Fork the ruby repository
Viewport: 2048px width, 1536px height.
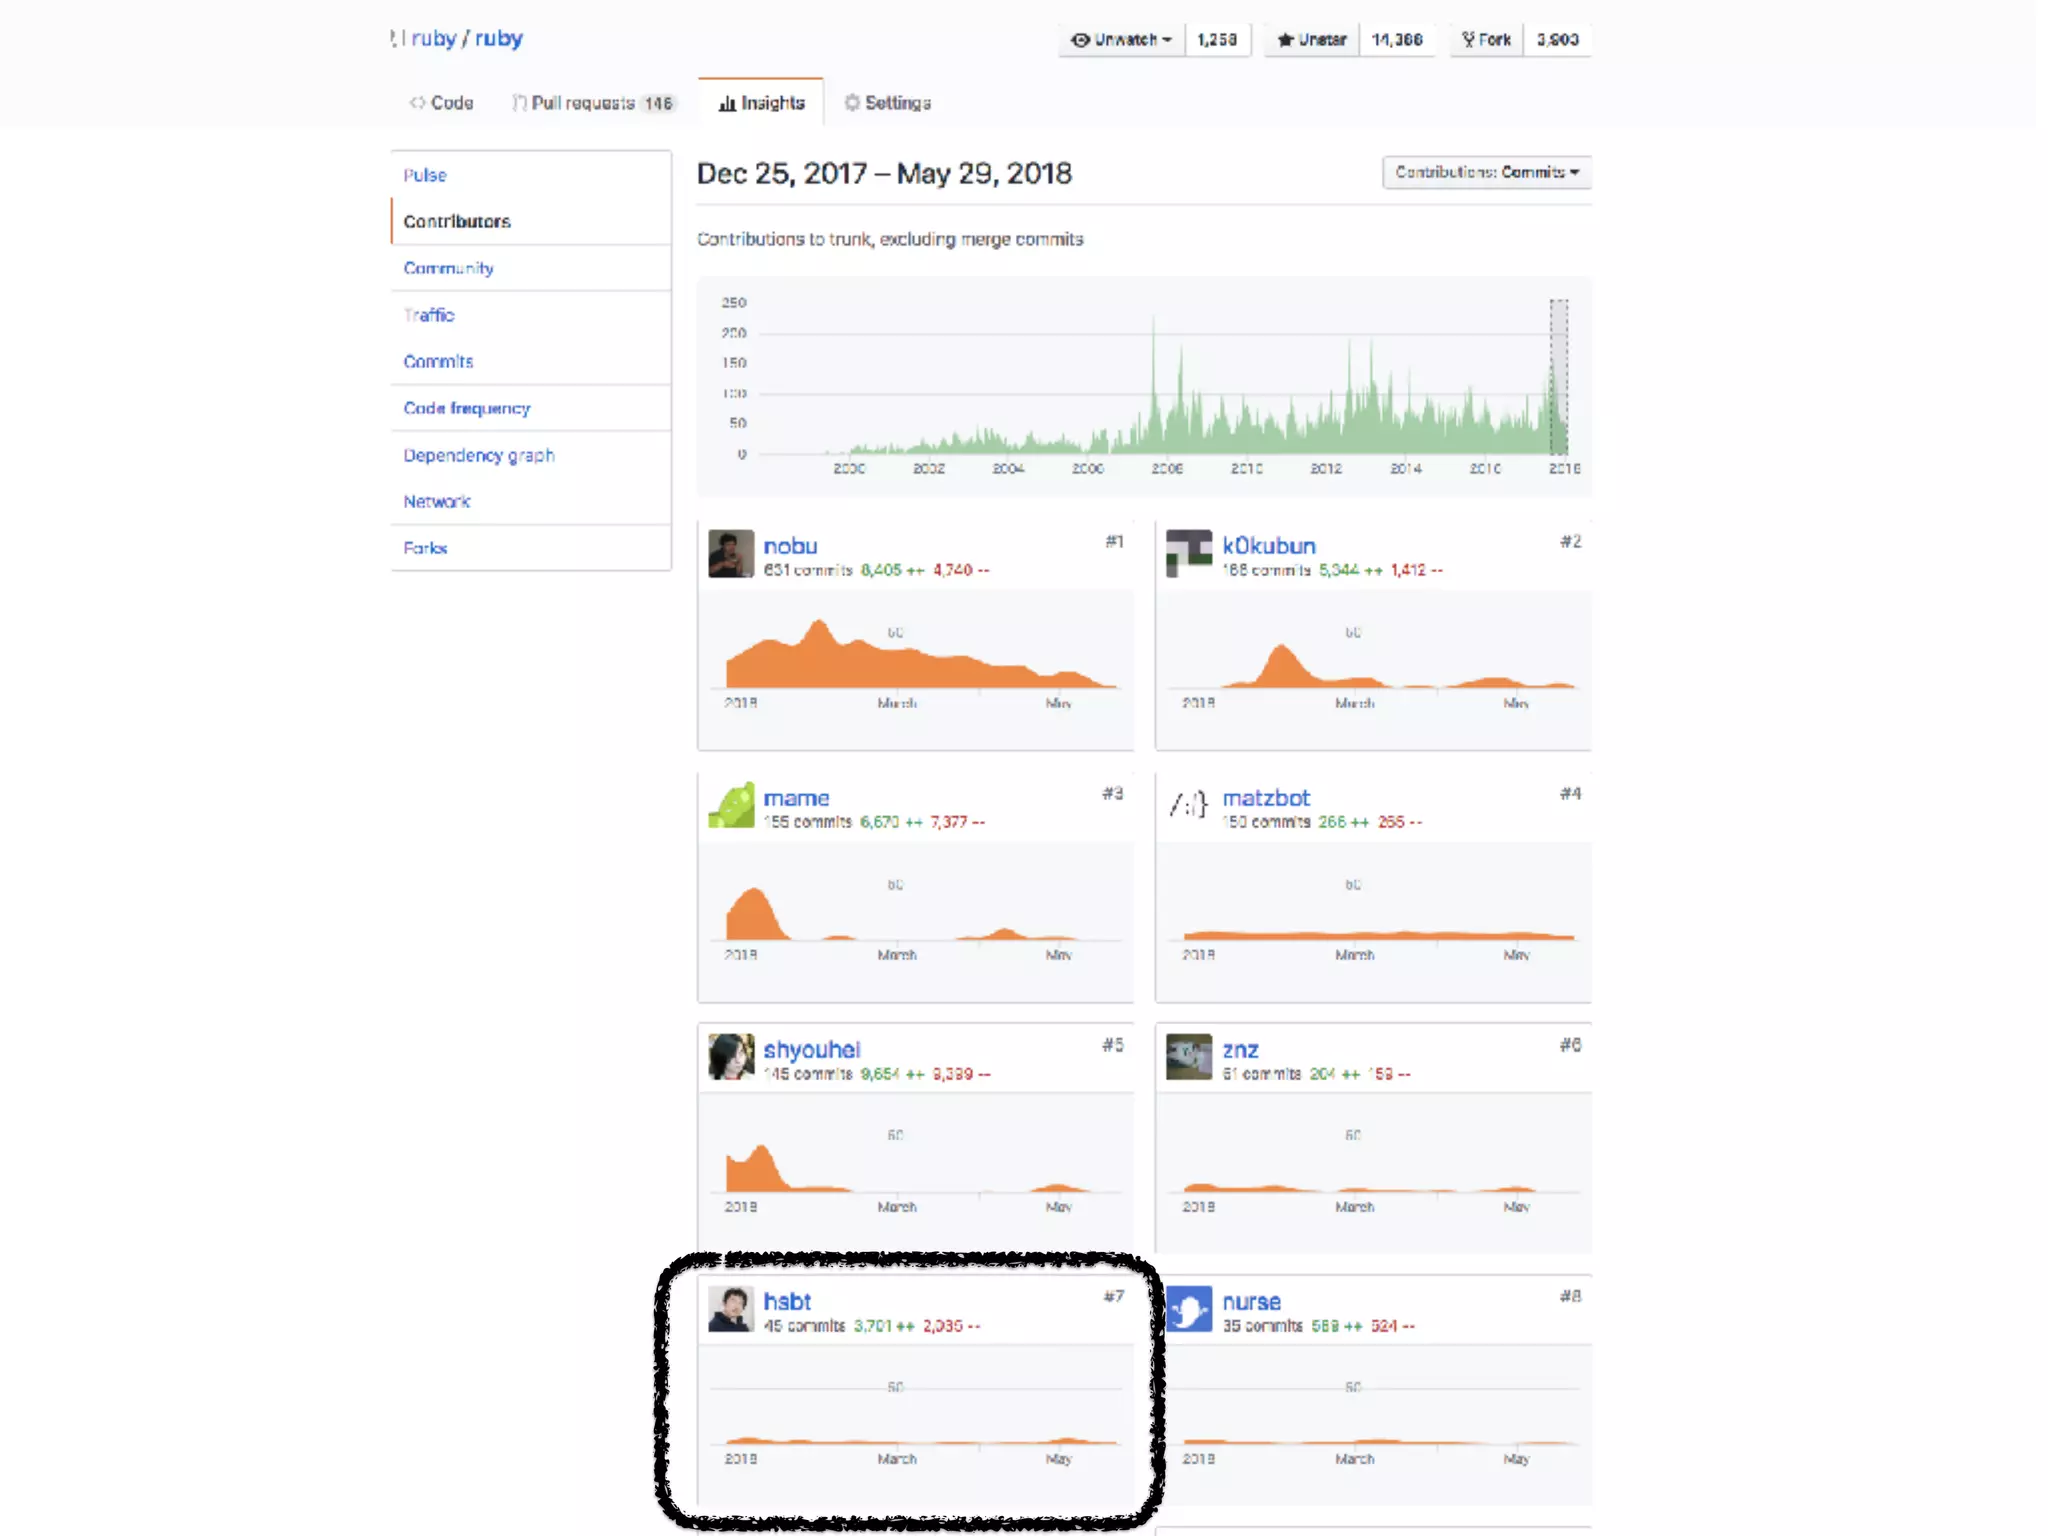pos(1486,40)
